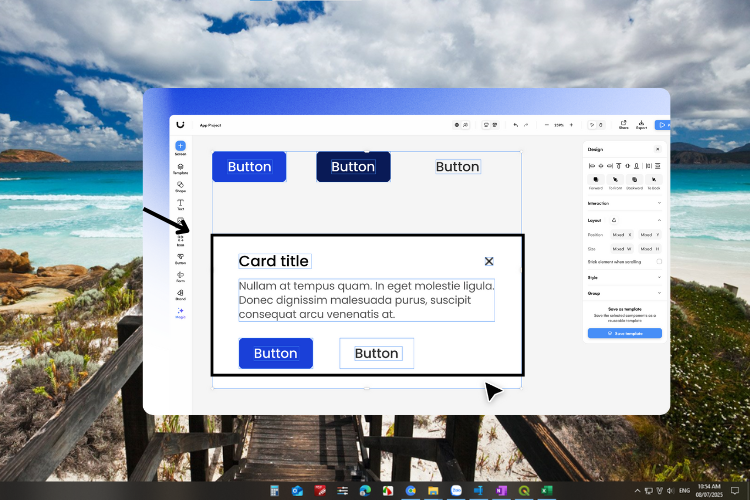Zoom in with the plus icon
750x500 pixels.
pos(571,125)
